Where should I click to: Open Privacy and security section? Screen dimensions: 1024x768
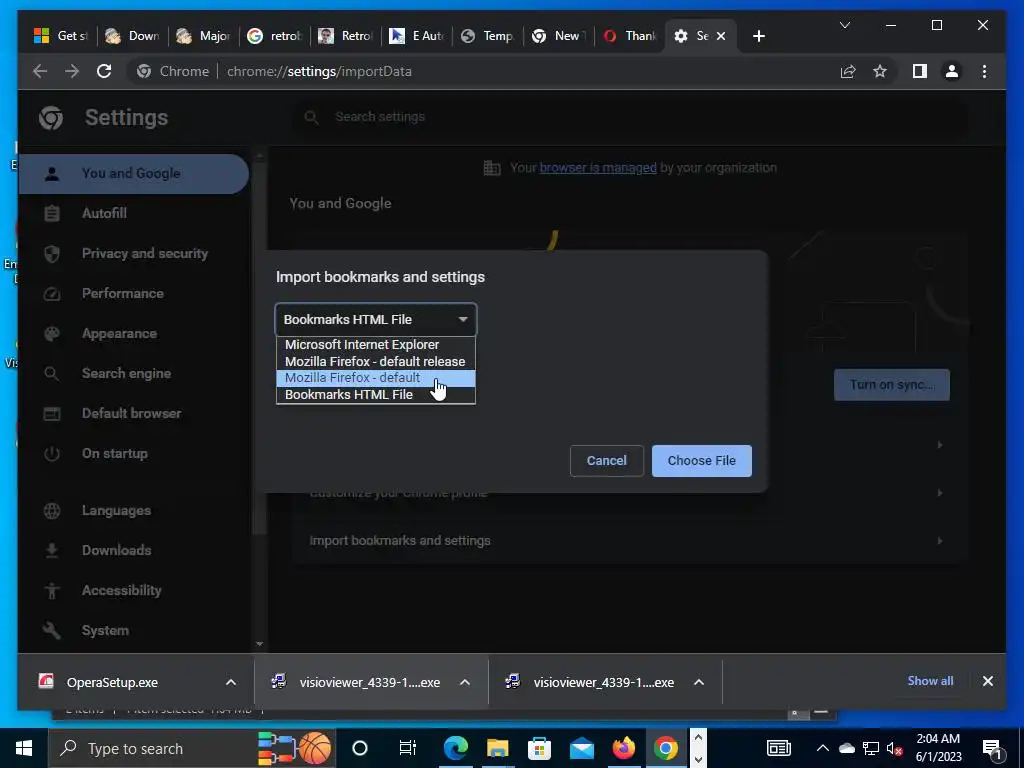tap(144, 253)
